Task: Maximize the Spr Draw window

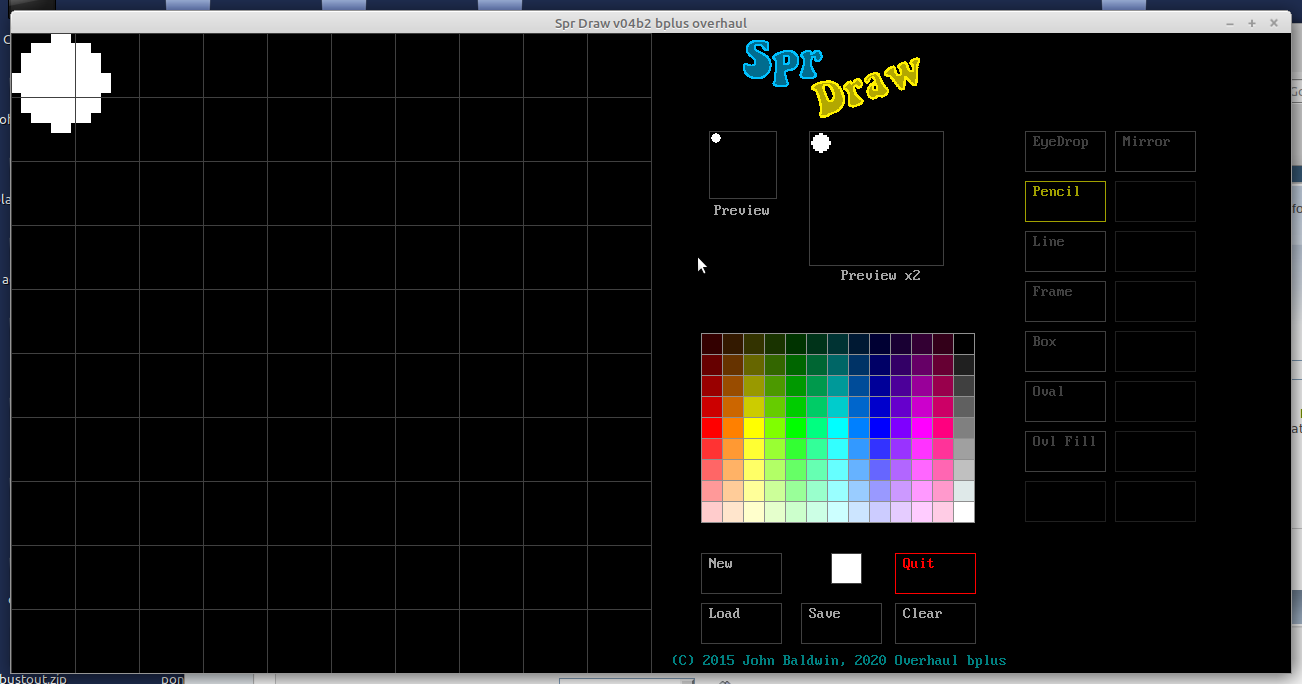Action: [x=1251, y=23]
